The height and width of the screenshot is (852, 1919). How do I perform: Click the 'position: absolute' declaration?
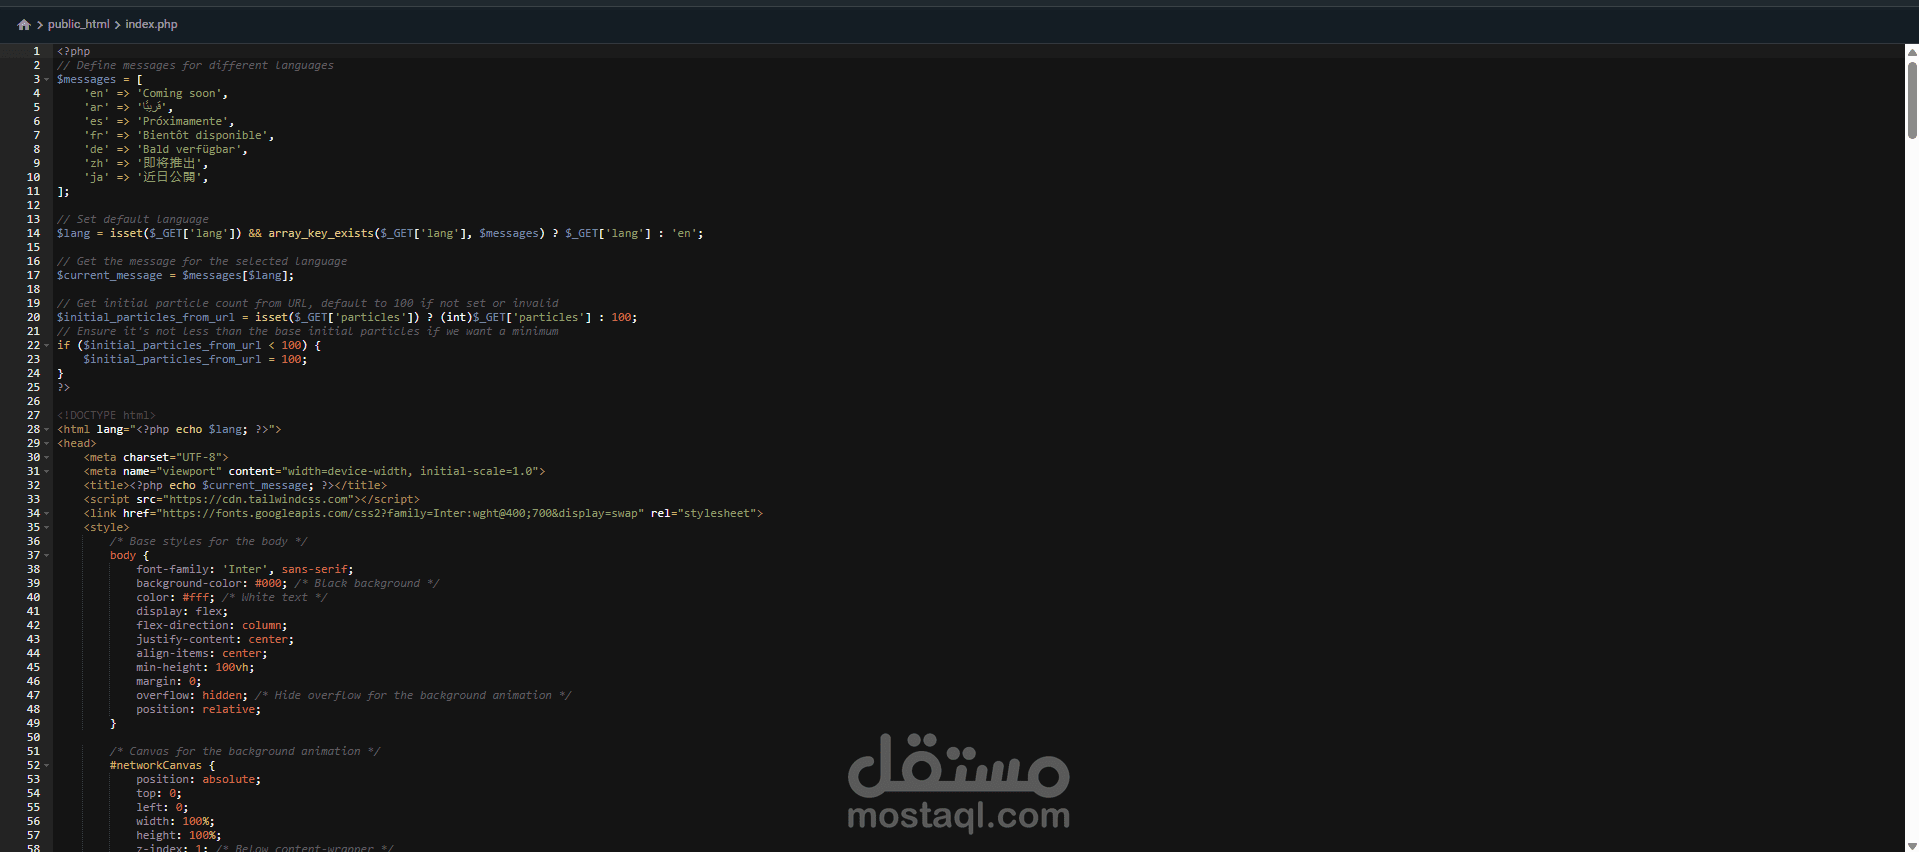198,779
